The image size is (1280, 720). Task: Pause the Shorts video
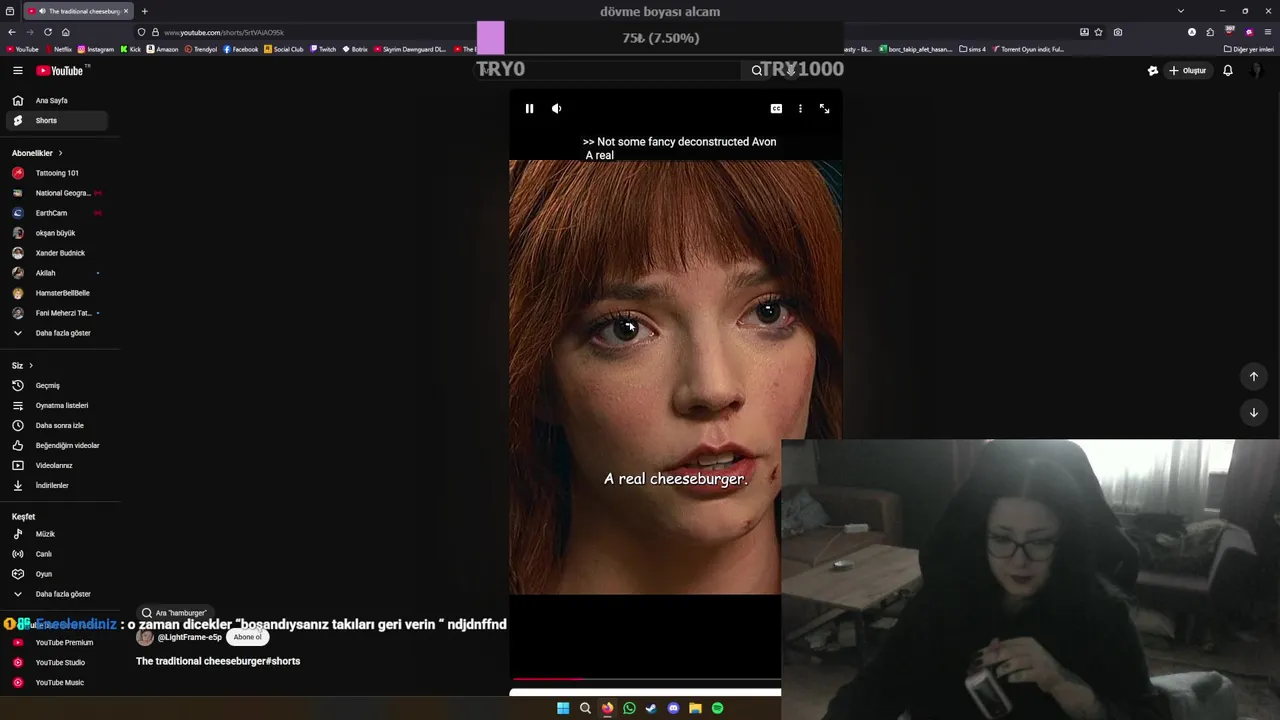click(x=529, y=109)
